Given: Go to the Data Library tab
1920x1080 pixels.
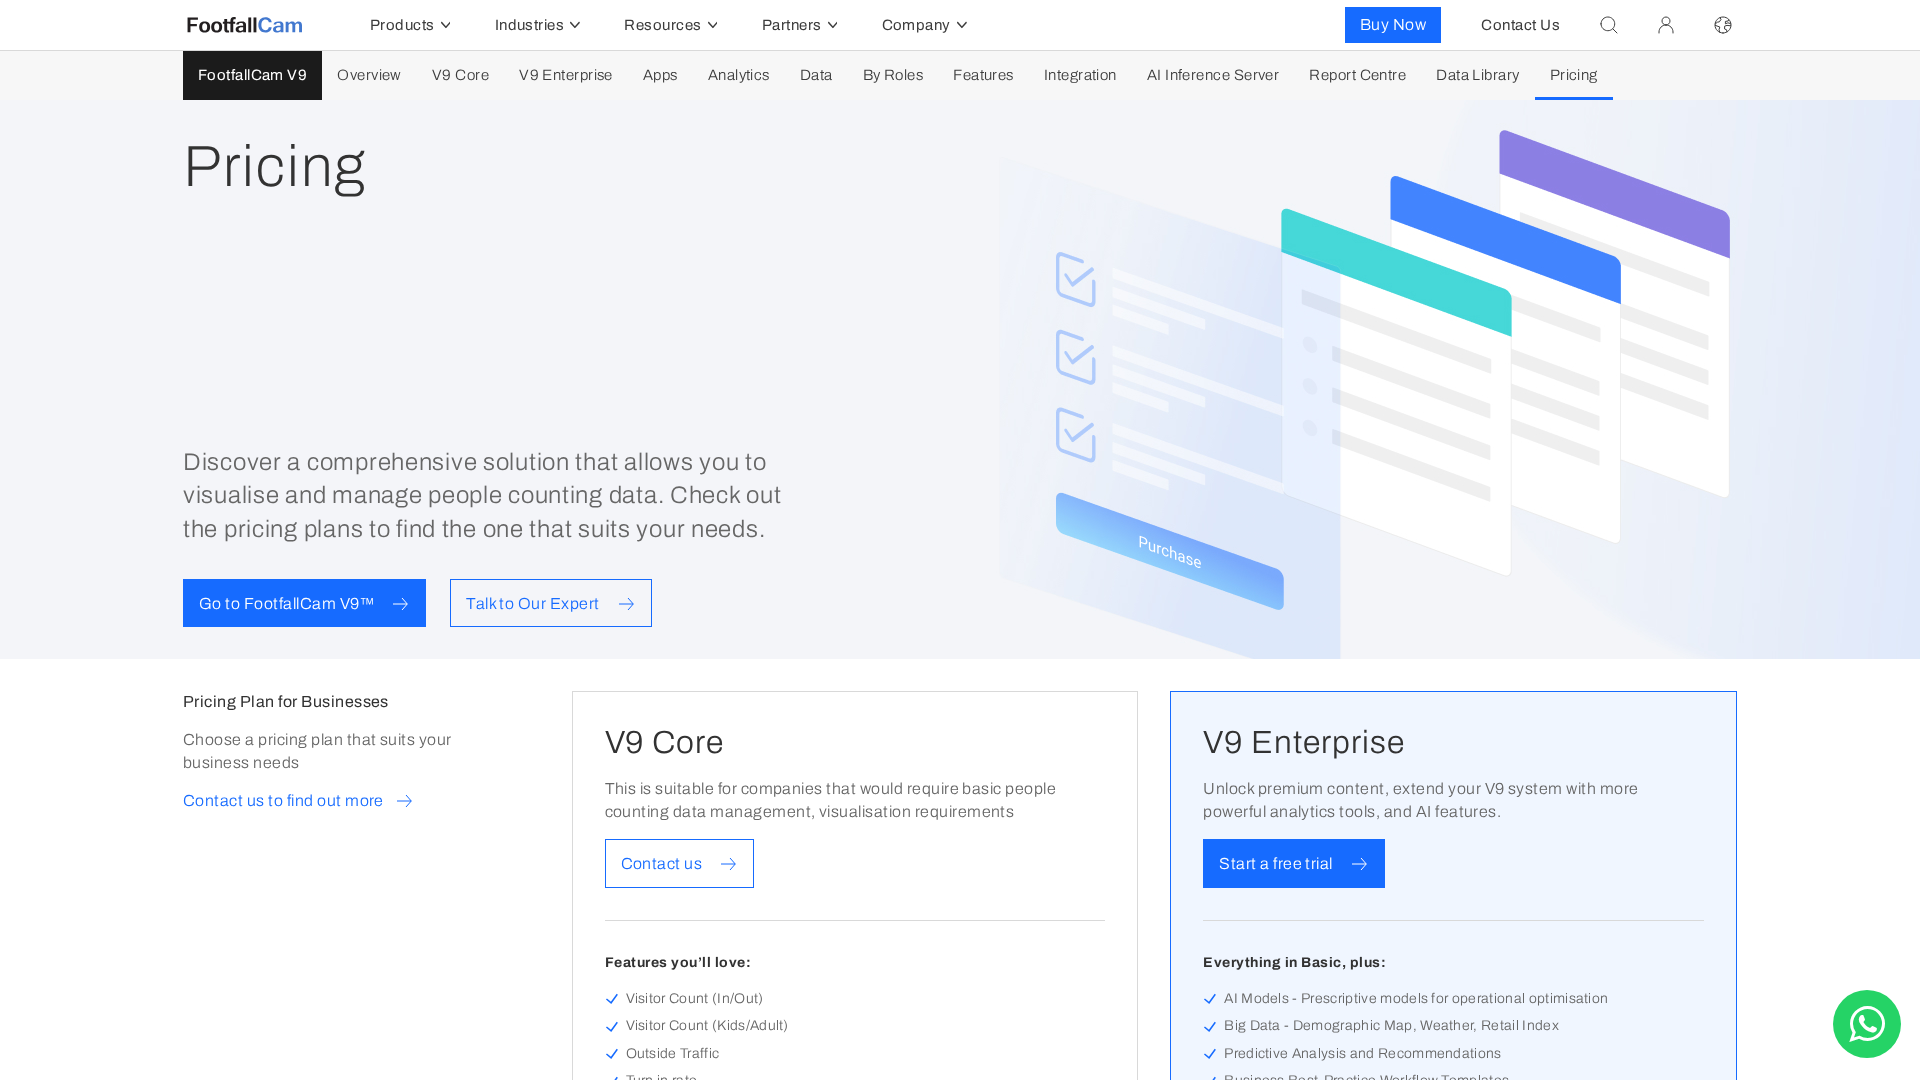Looking at the screenshot, I should tap(1477, 75).
